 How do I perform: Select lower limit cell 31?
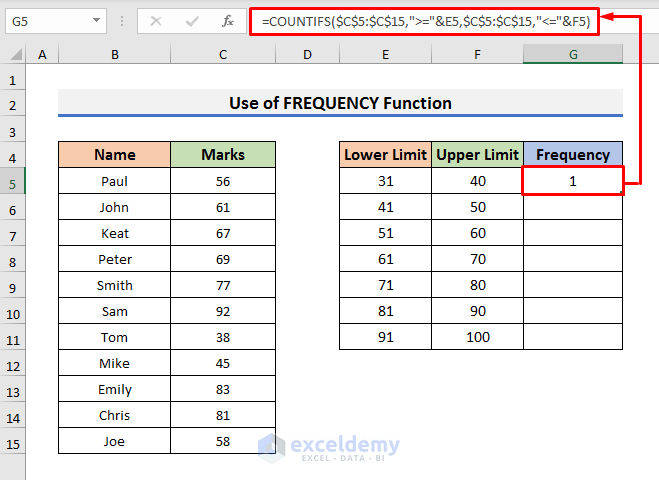pos(385,181)
